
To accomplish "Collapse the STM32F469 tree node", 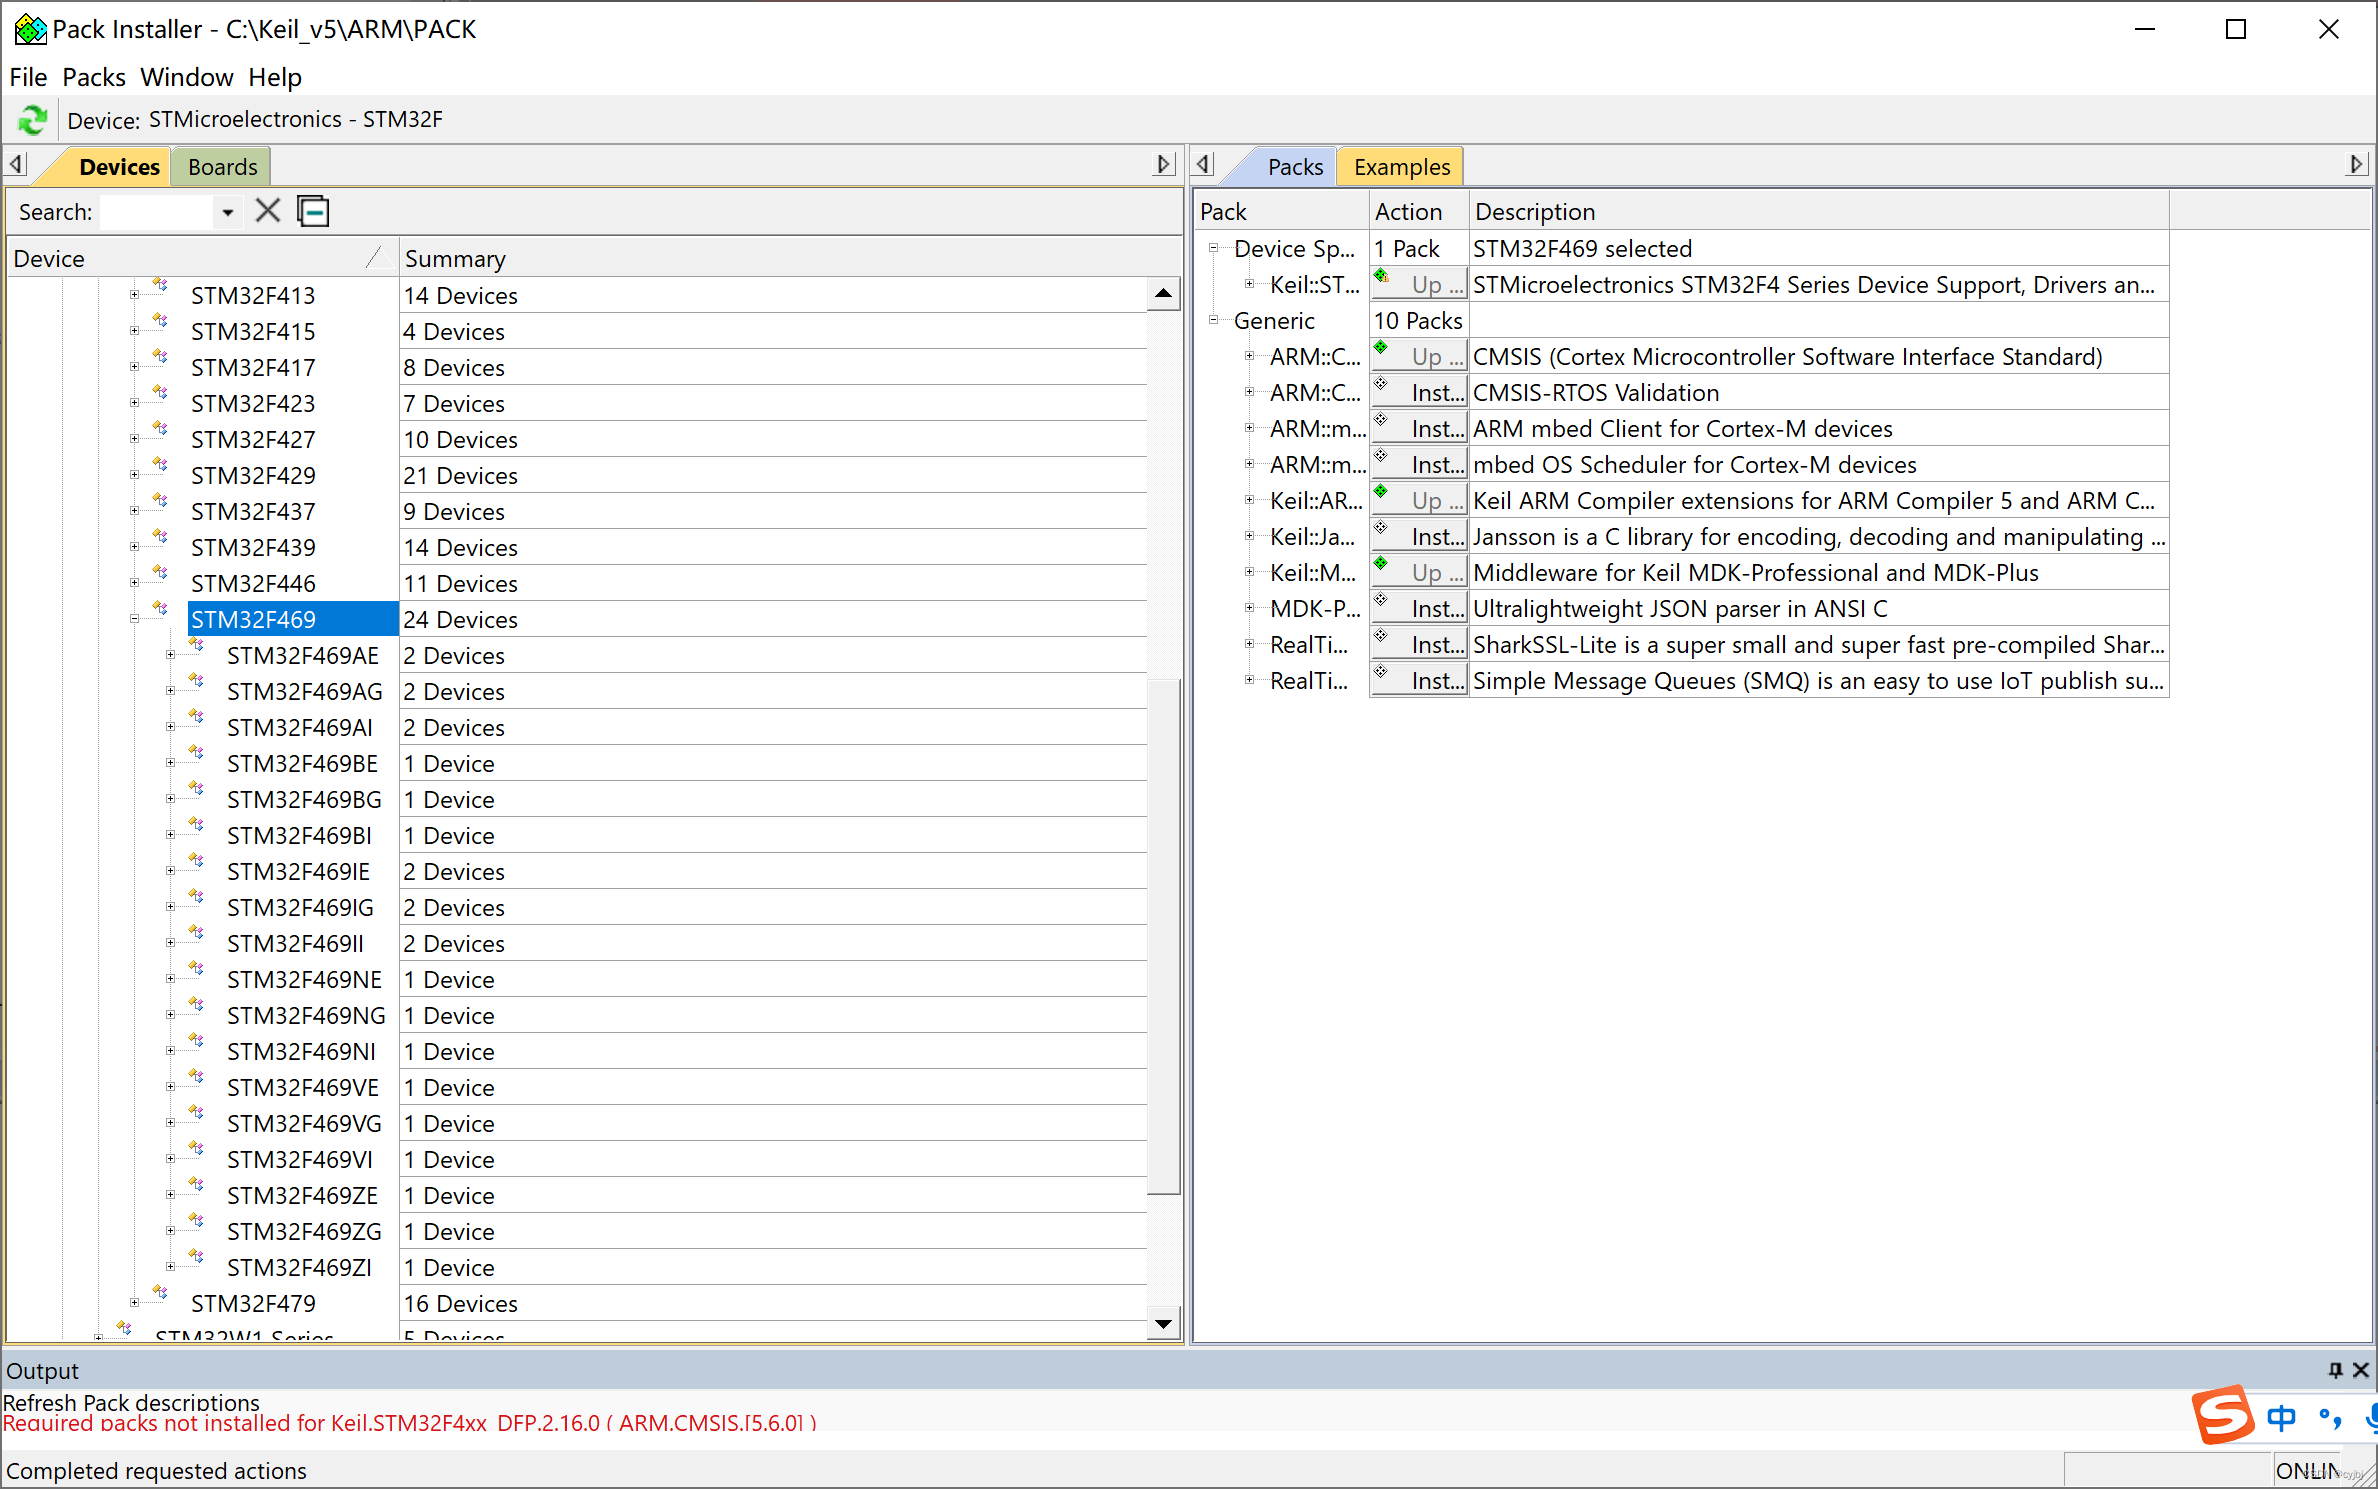I will coord(134,619).
